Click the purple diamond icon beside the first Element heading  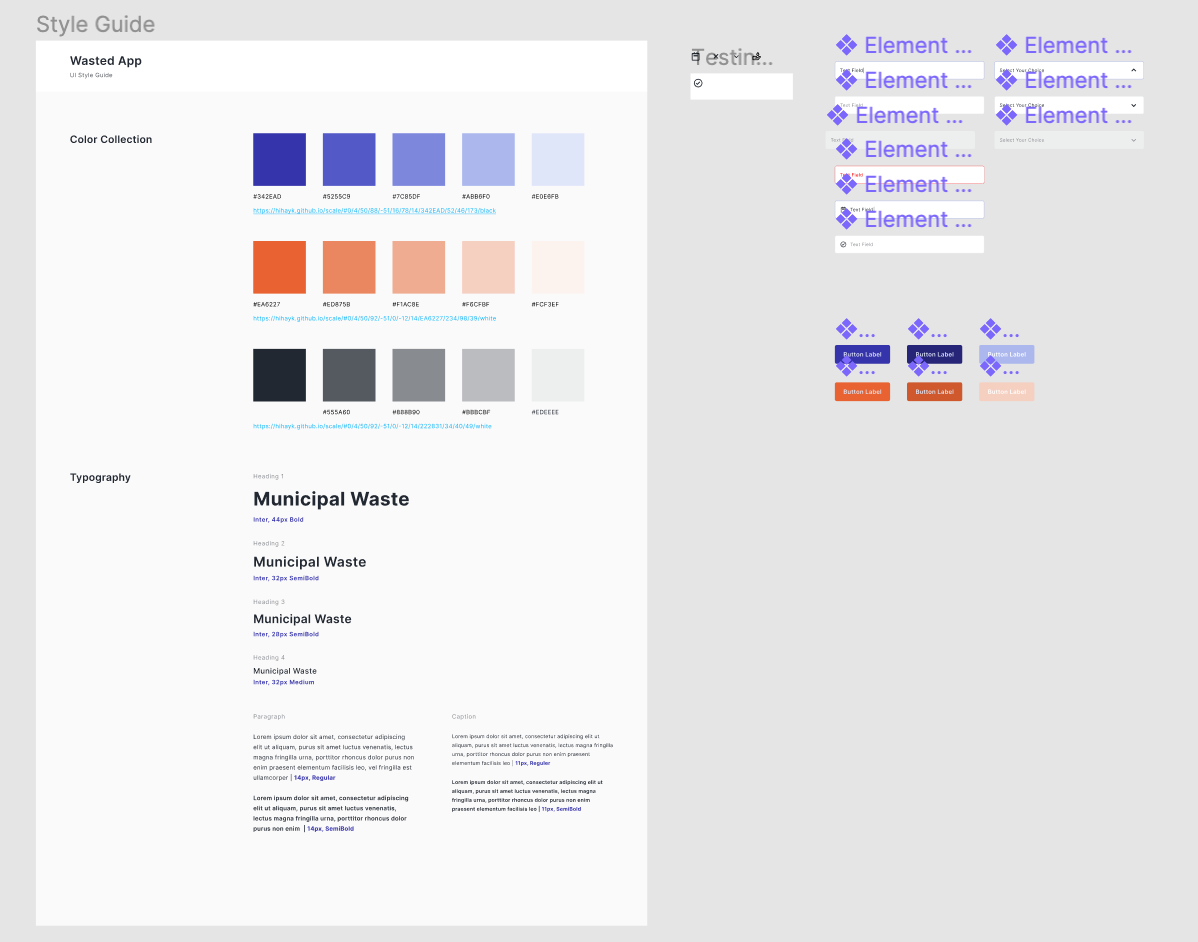[x=845, y=44]
